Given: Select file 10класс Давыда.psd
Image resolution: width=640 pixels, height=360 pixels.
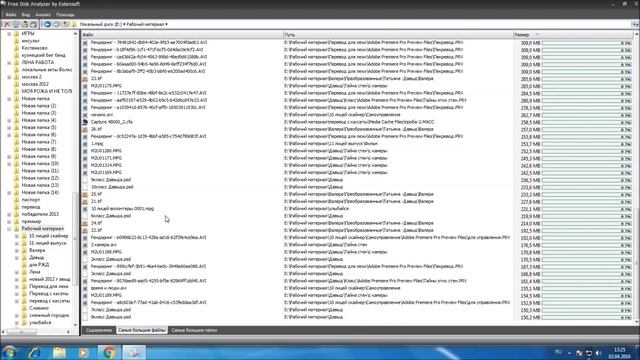Looking at the screenshot, I should [x=112, y=187].
